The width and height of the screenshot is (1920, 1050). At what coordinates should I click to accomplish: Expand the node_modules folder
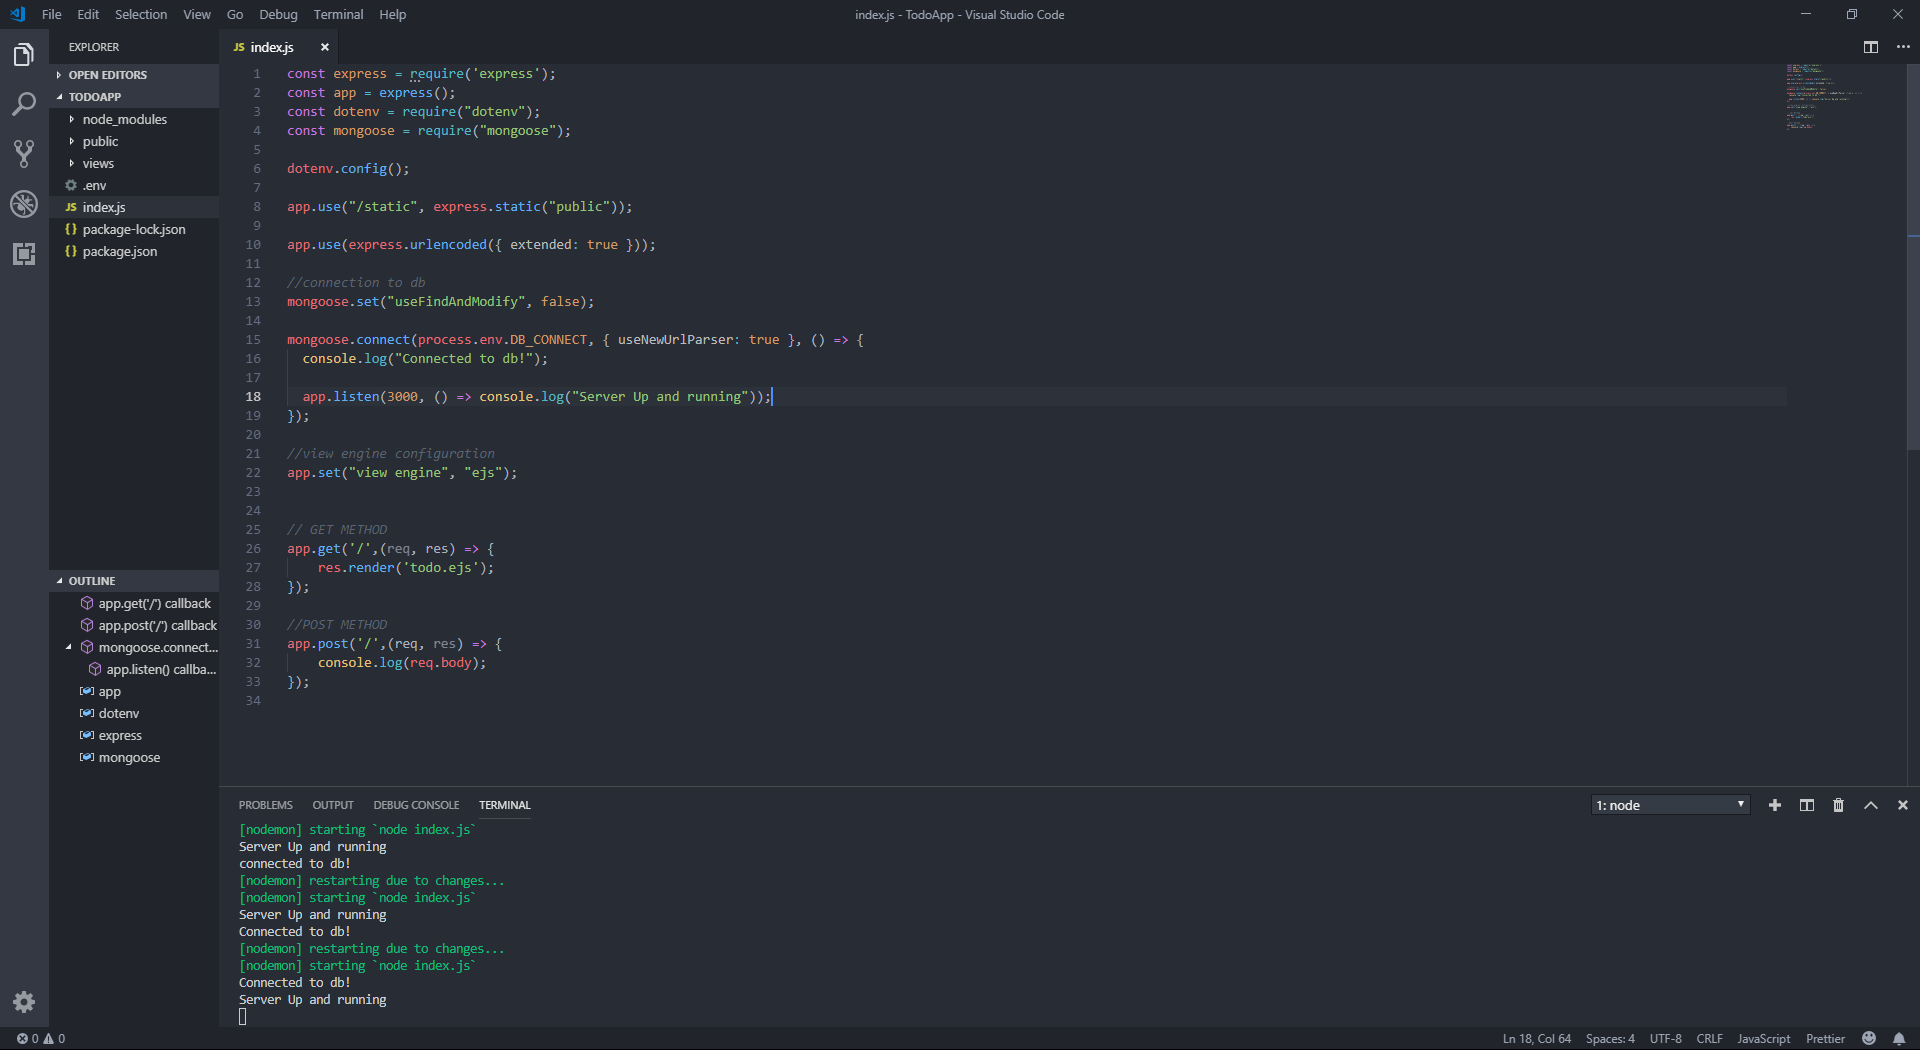point(134,119)
